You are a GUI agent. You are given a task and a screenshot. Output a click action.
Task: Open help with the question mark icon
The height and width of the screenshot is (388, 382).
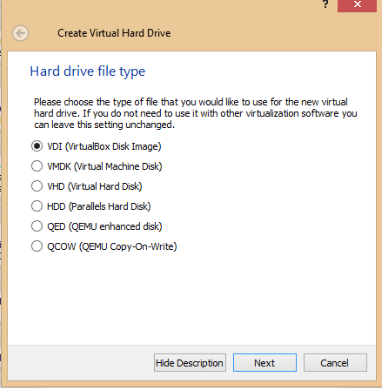pos(325,4)
